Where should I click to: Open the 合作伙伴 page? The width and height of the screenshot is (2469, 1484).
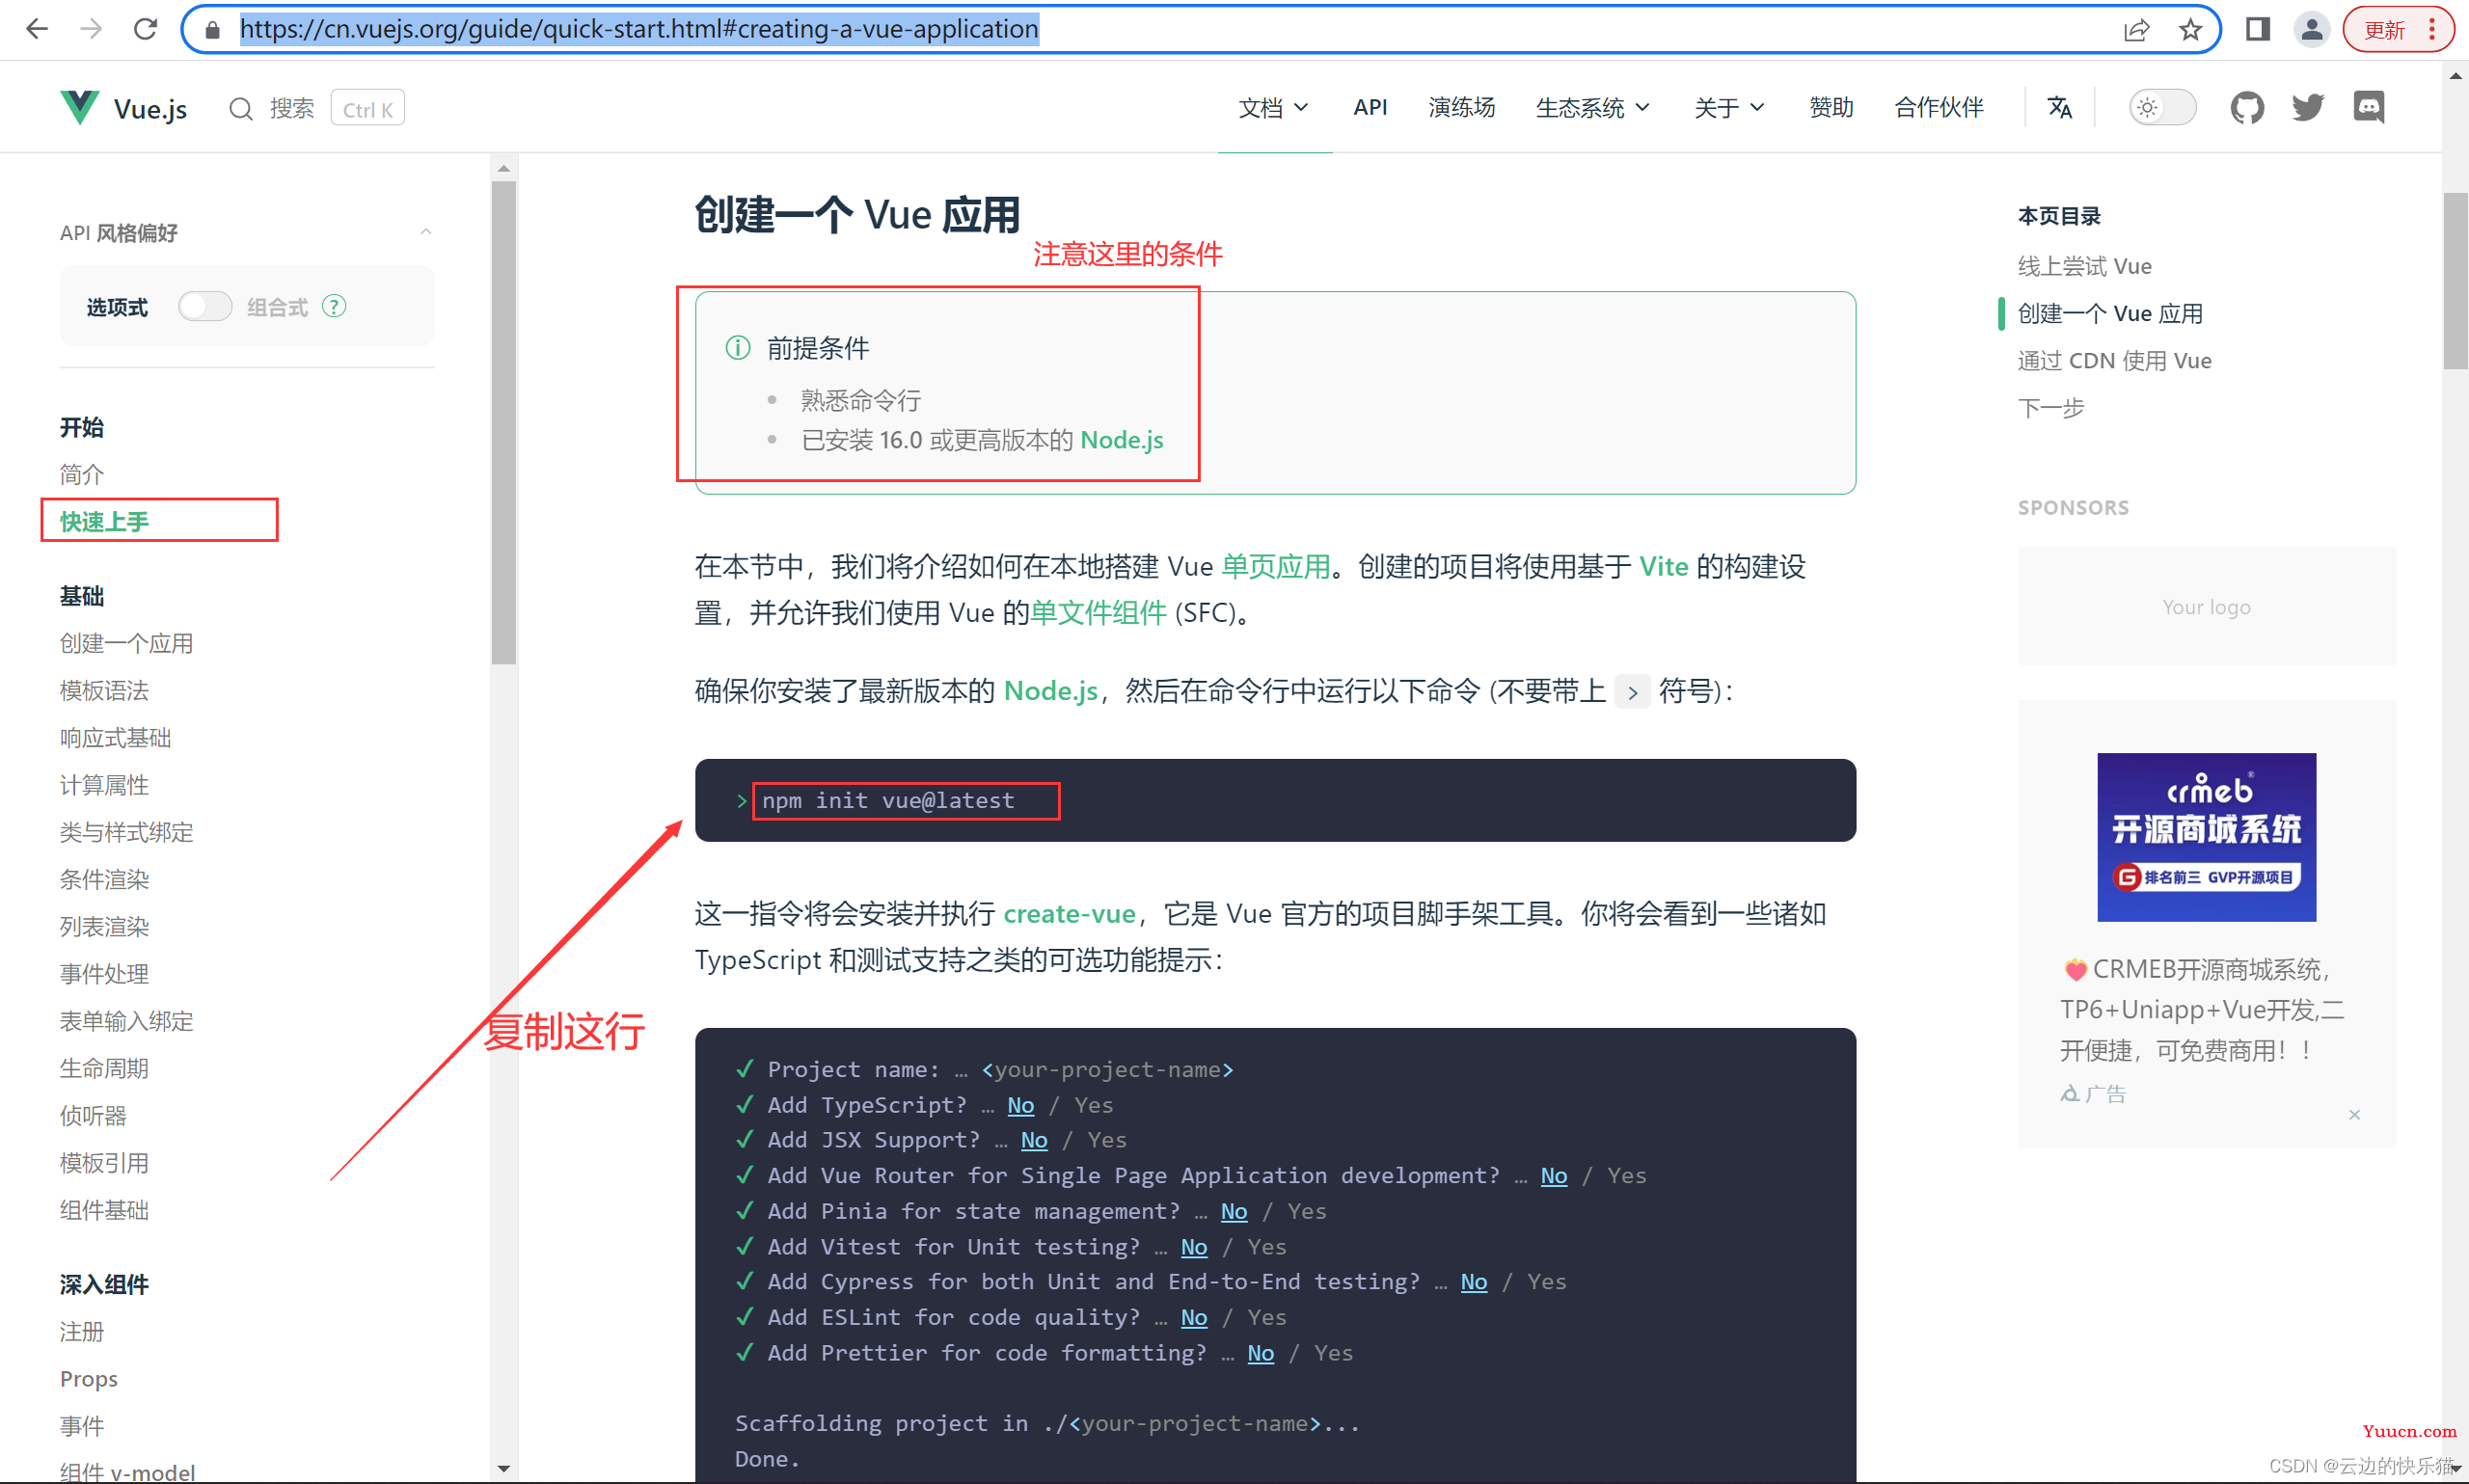pos(1939,107)
